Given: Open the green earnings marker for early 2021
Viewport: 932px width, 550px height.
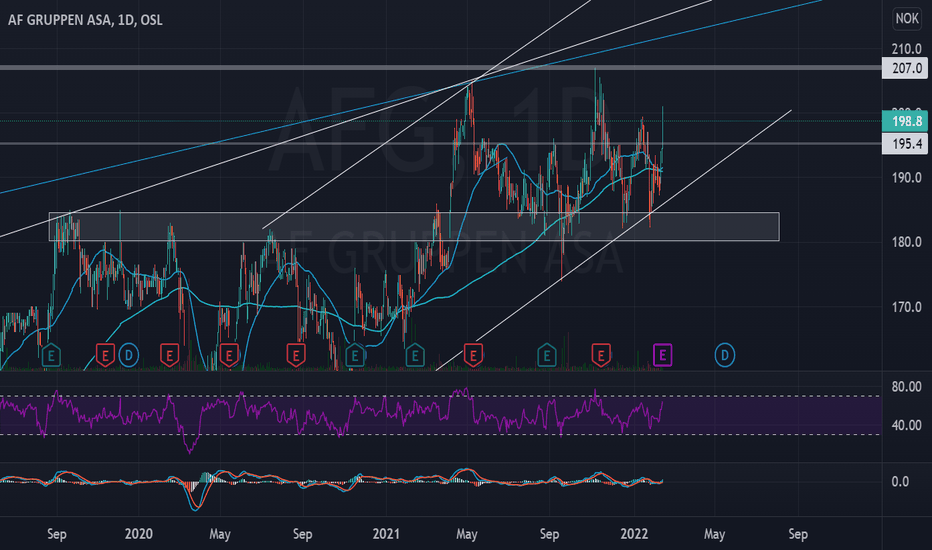Looking at the screenshot, I should pyautogui.click(x=415, y=356).
